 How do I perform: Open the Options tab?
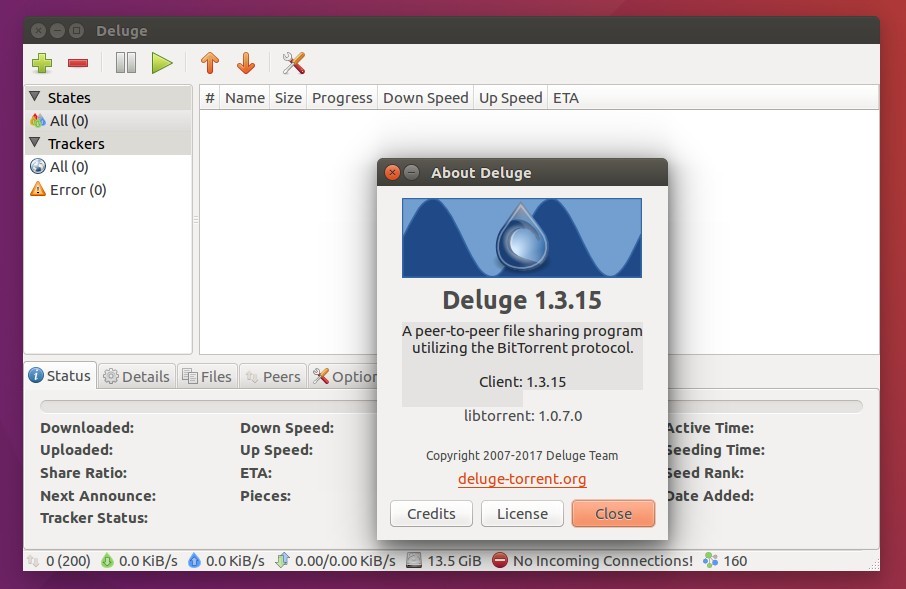(344, 377)
